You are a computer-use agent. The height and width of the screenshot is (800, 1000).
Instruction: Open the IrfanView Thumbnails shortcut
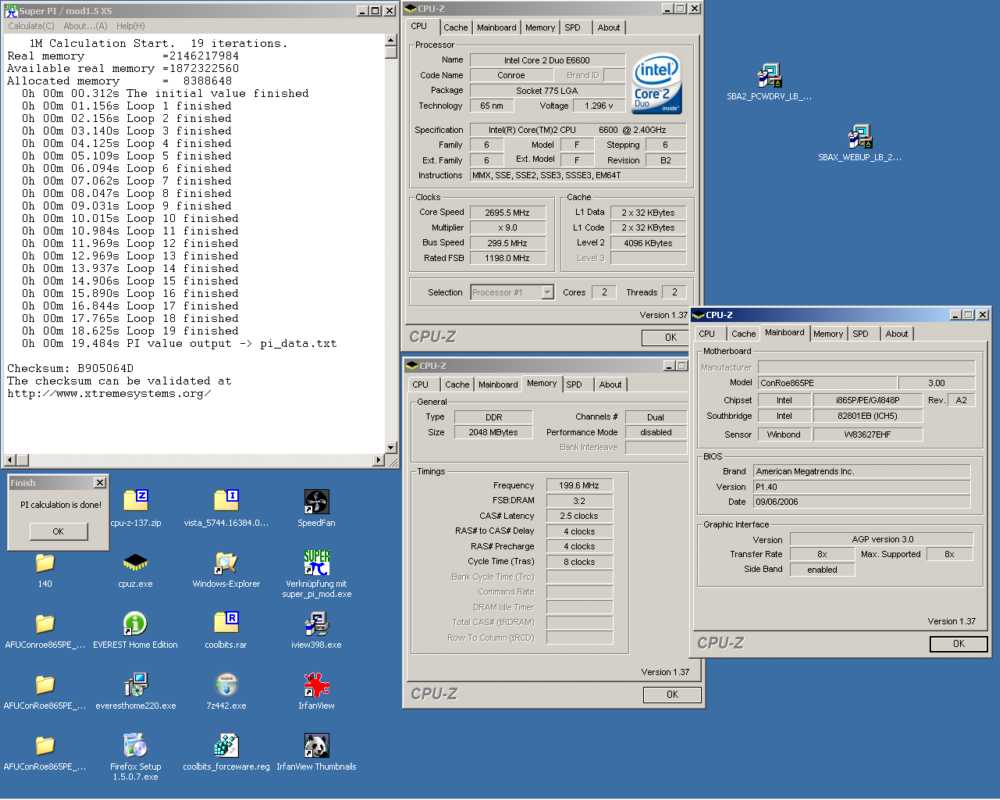tap(316, 746)
